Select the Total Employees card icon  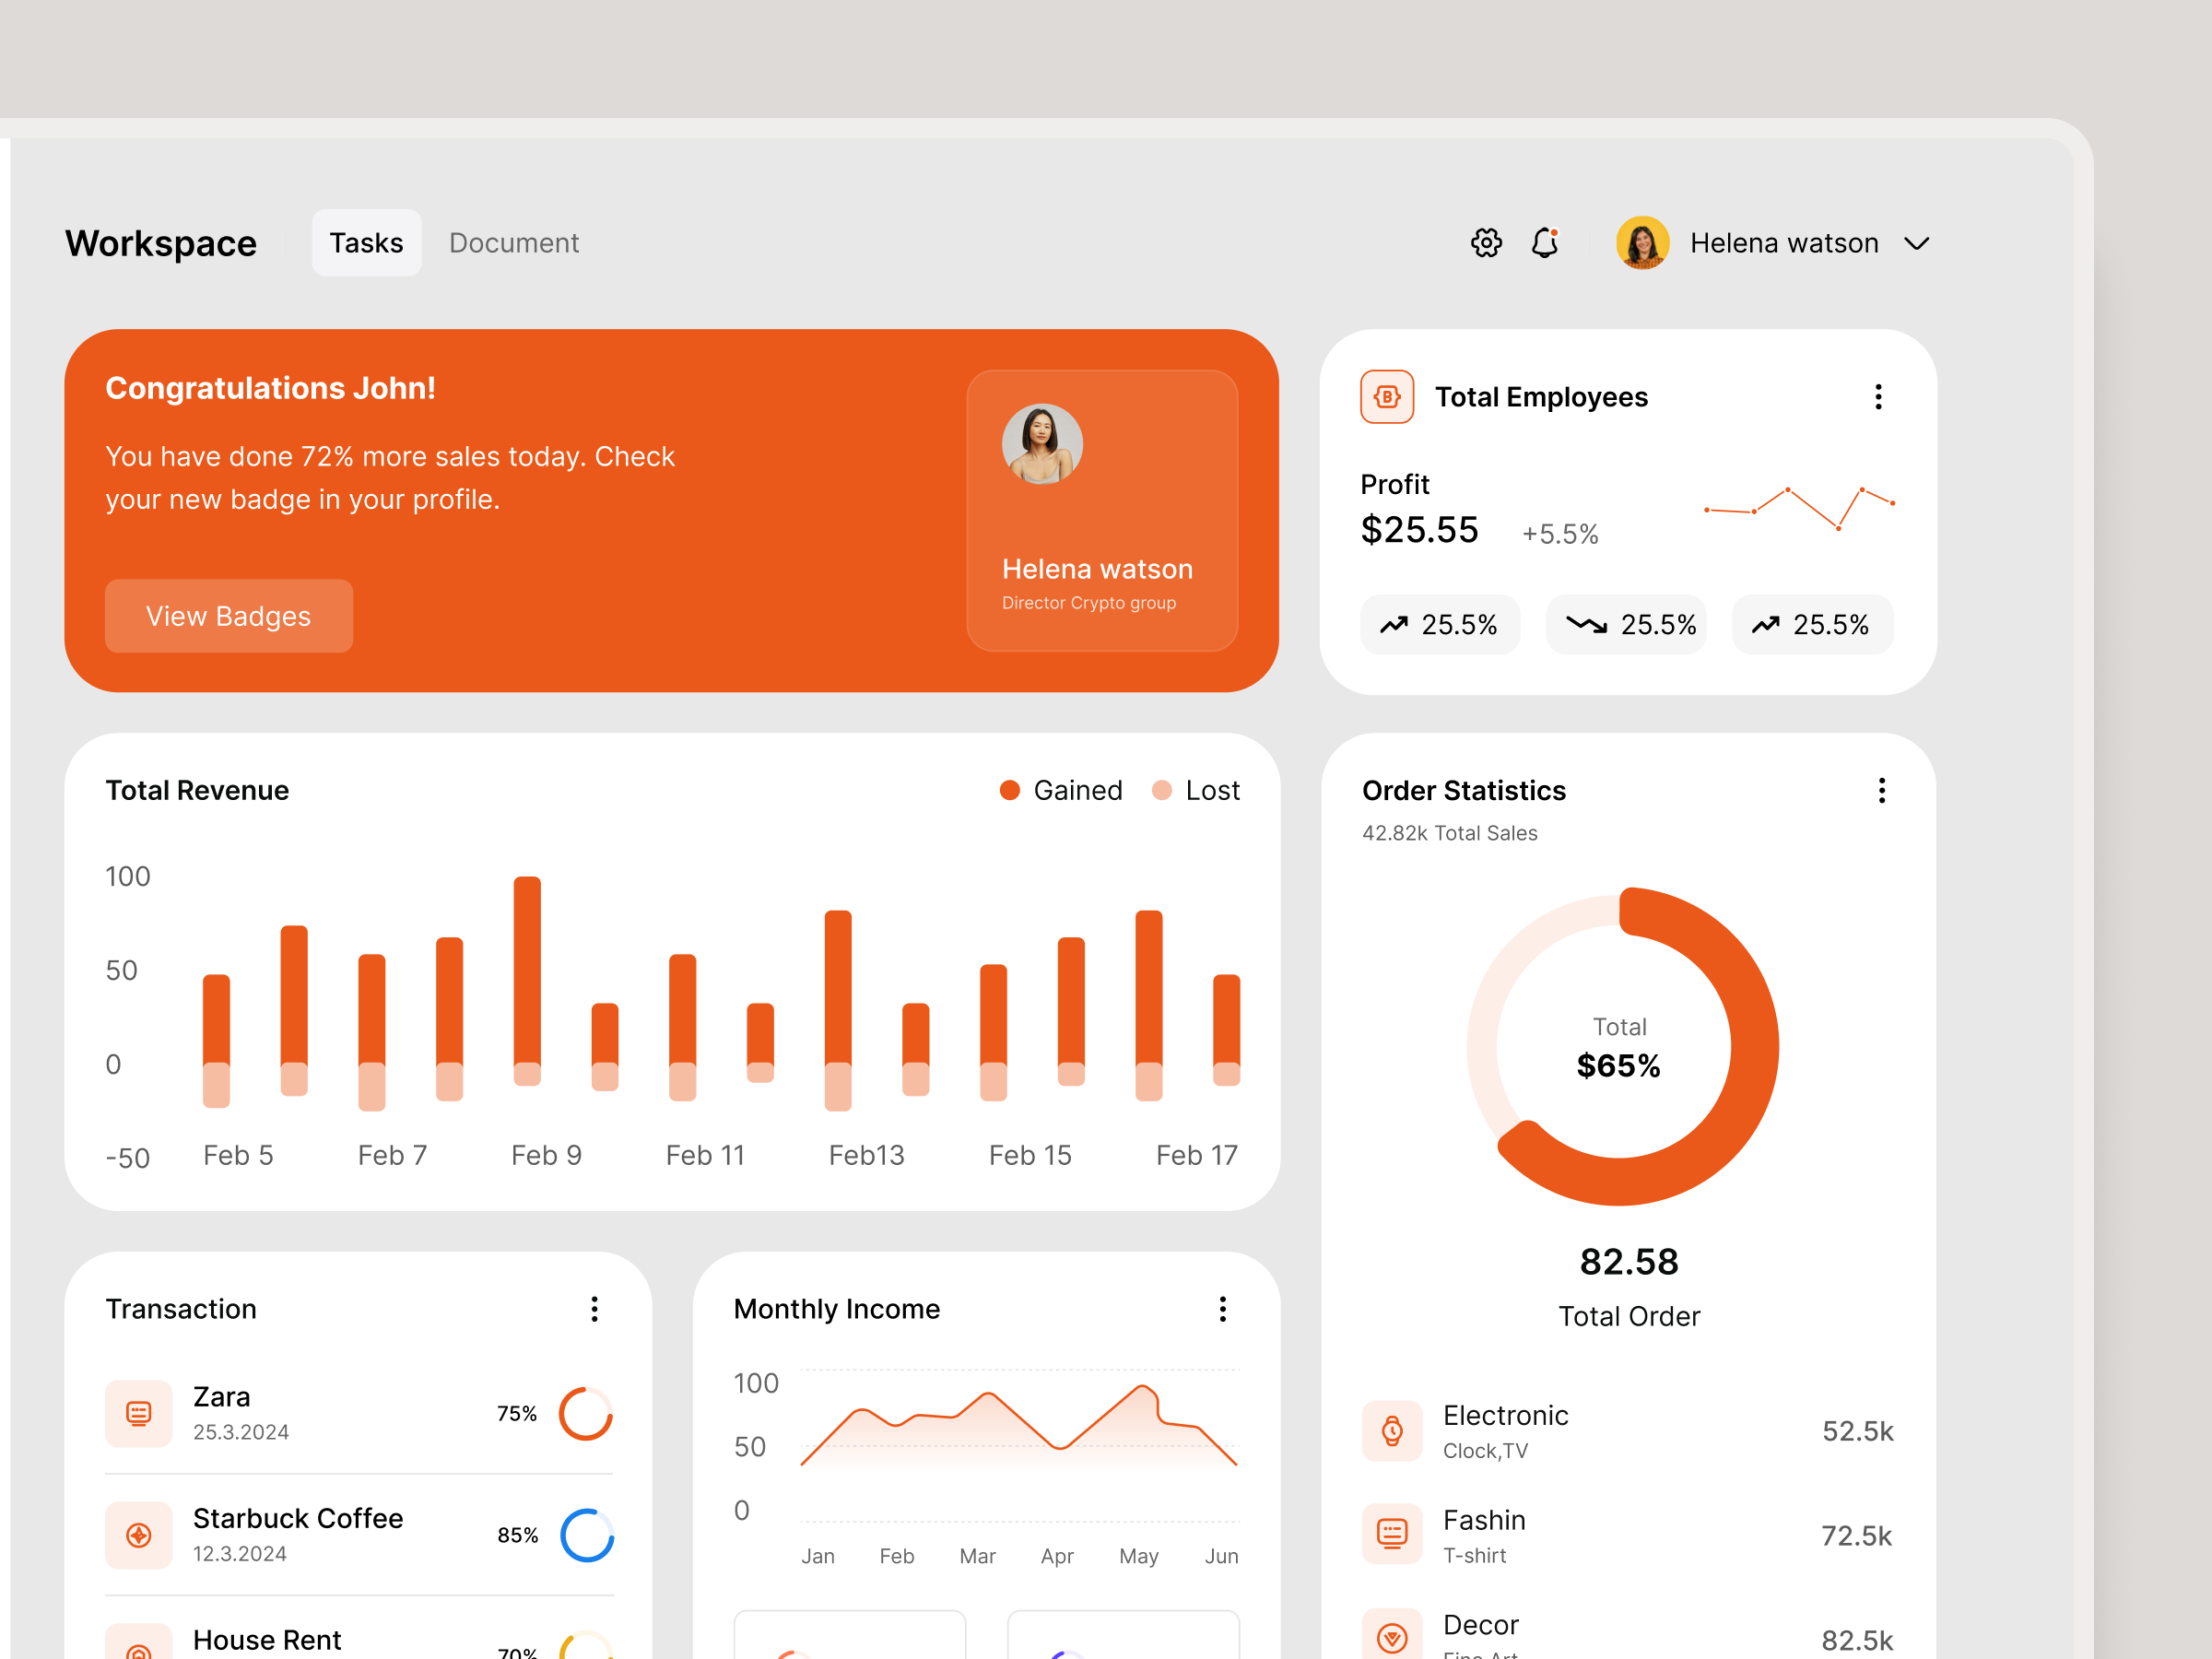[x=1387, y=396]
